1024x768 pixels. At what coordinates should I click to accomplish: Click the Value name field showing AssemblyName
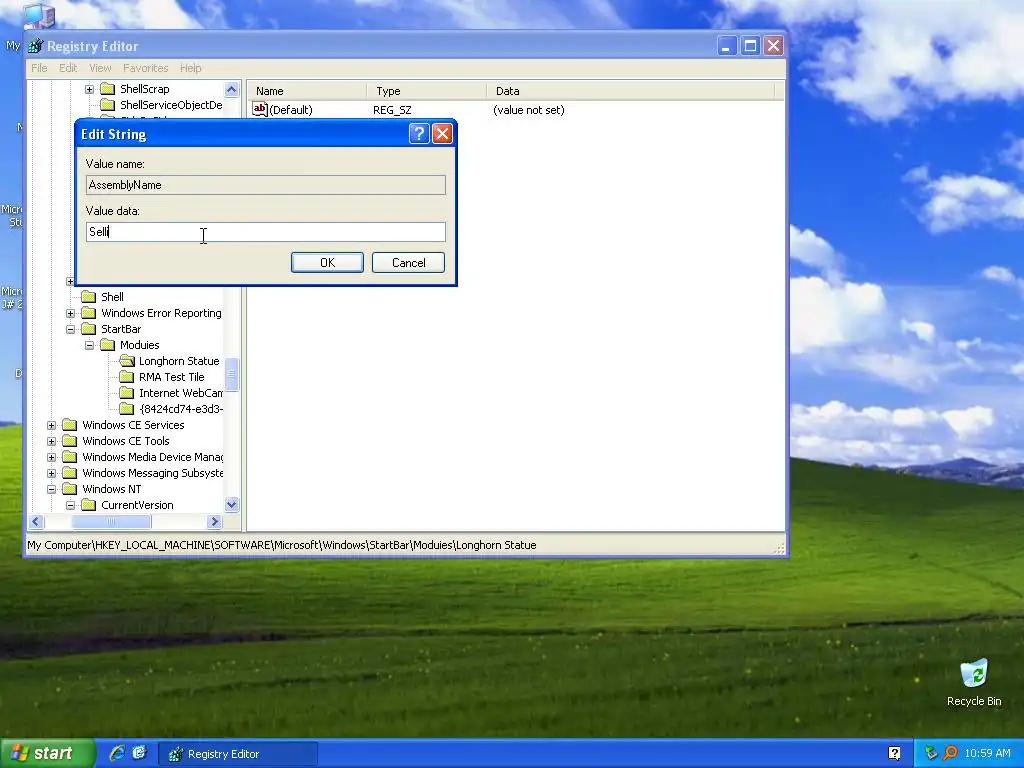pyautogui.click(x=266, y=185)
